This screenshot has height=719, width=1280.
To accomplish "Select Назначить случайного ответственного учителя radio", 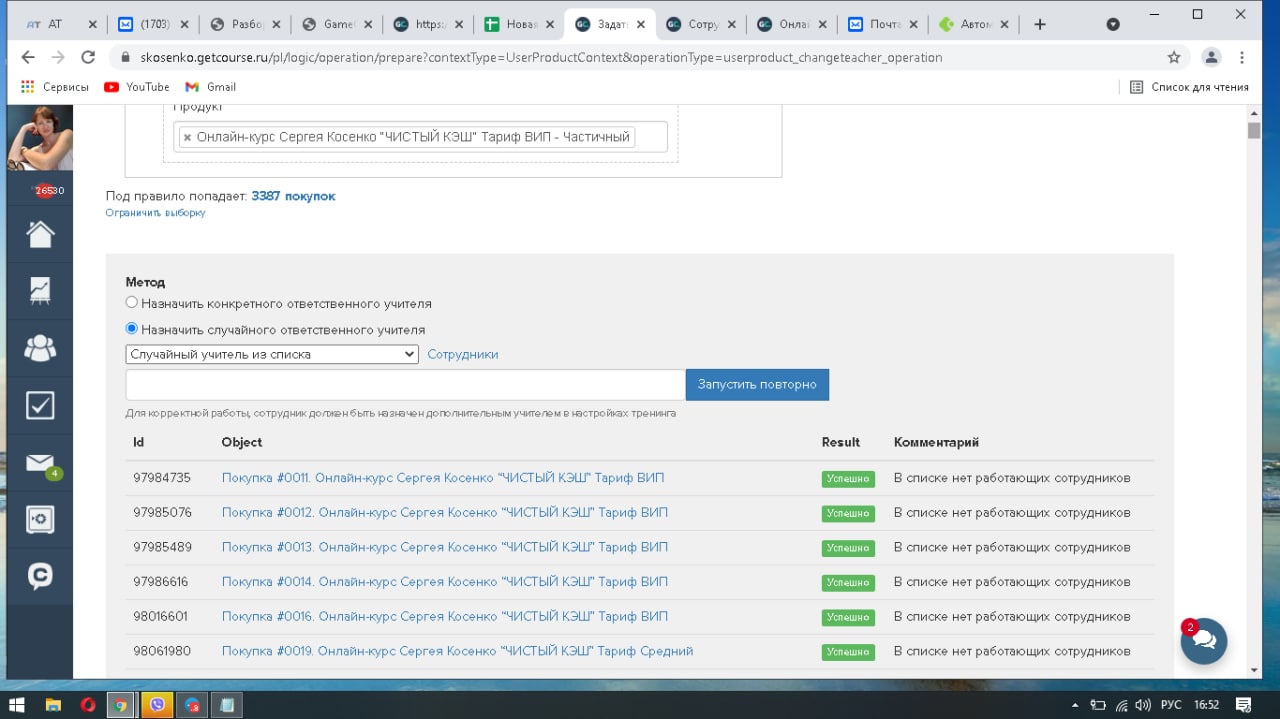I will (131, 328).
